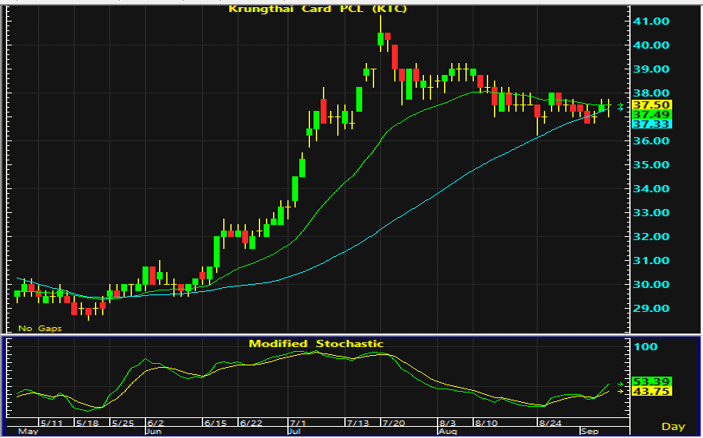Click the 43.75 stochastic signal value label
Image resolution: width=703 pixels, height=438 pixels.
pos(651,392)
